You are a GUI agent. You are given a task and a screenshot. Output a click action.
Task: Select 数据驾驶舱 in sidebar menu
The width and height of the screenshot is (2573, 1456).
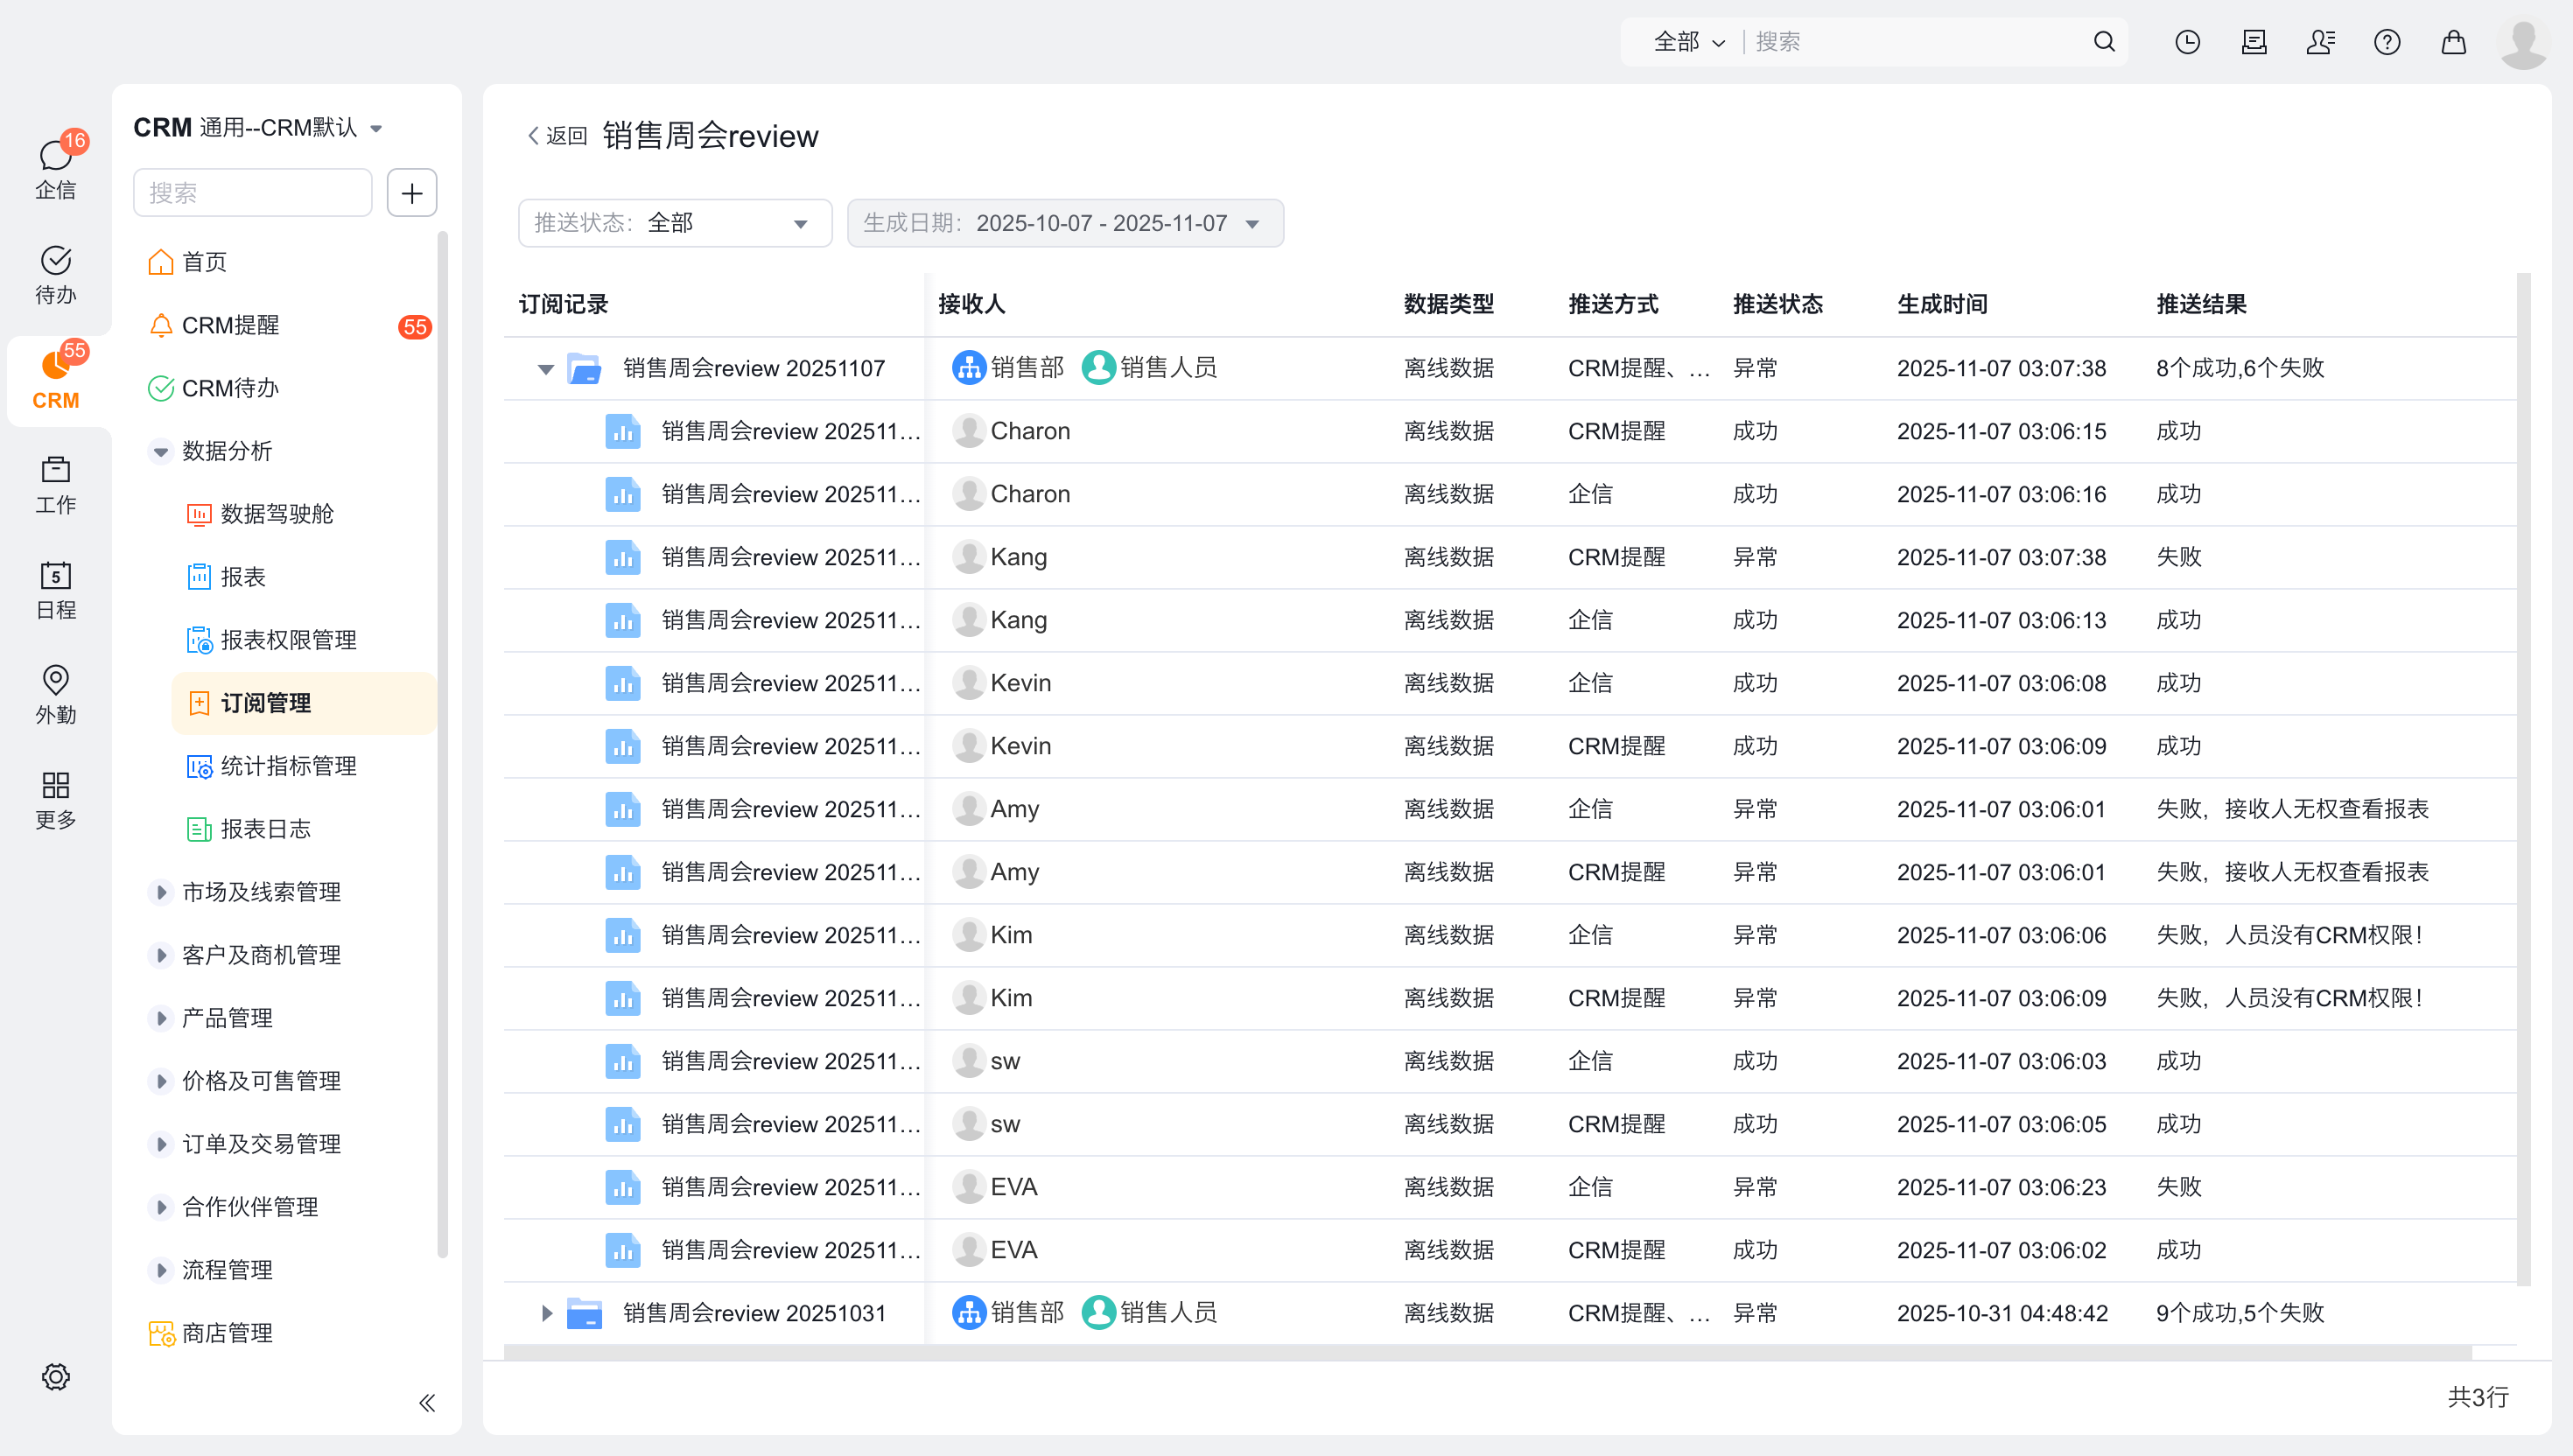click(276, 514)
